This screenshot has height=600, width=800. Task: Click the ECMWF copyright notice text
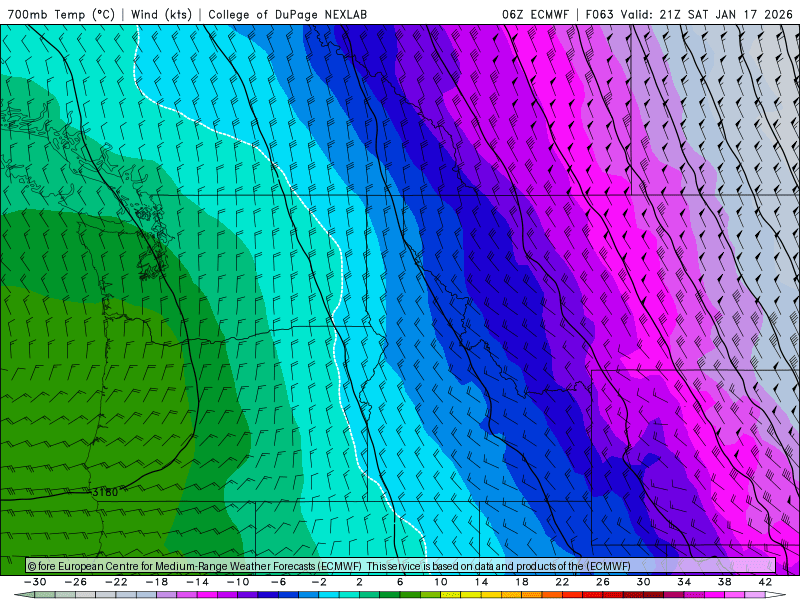(329, 566)
